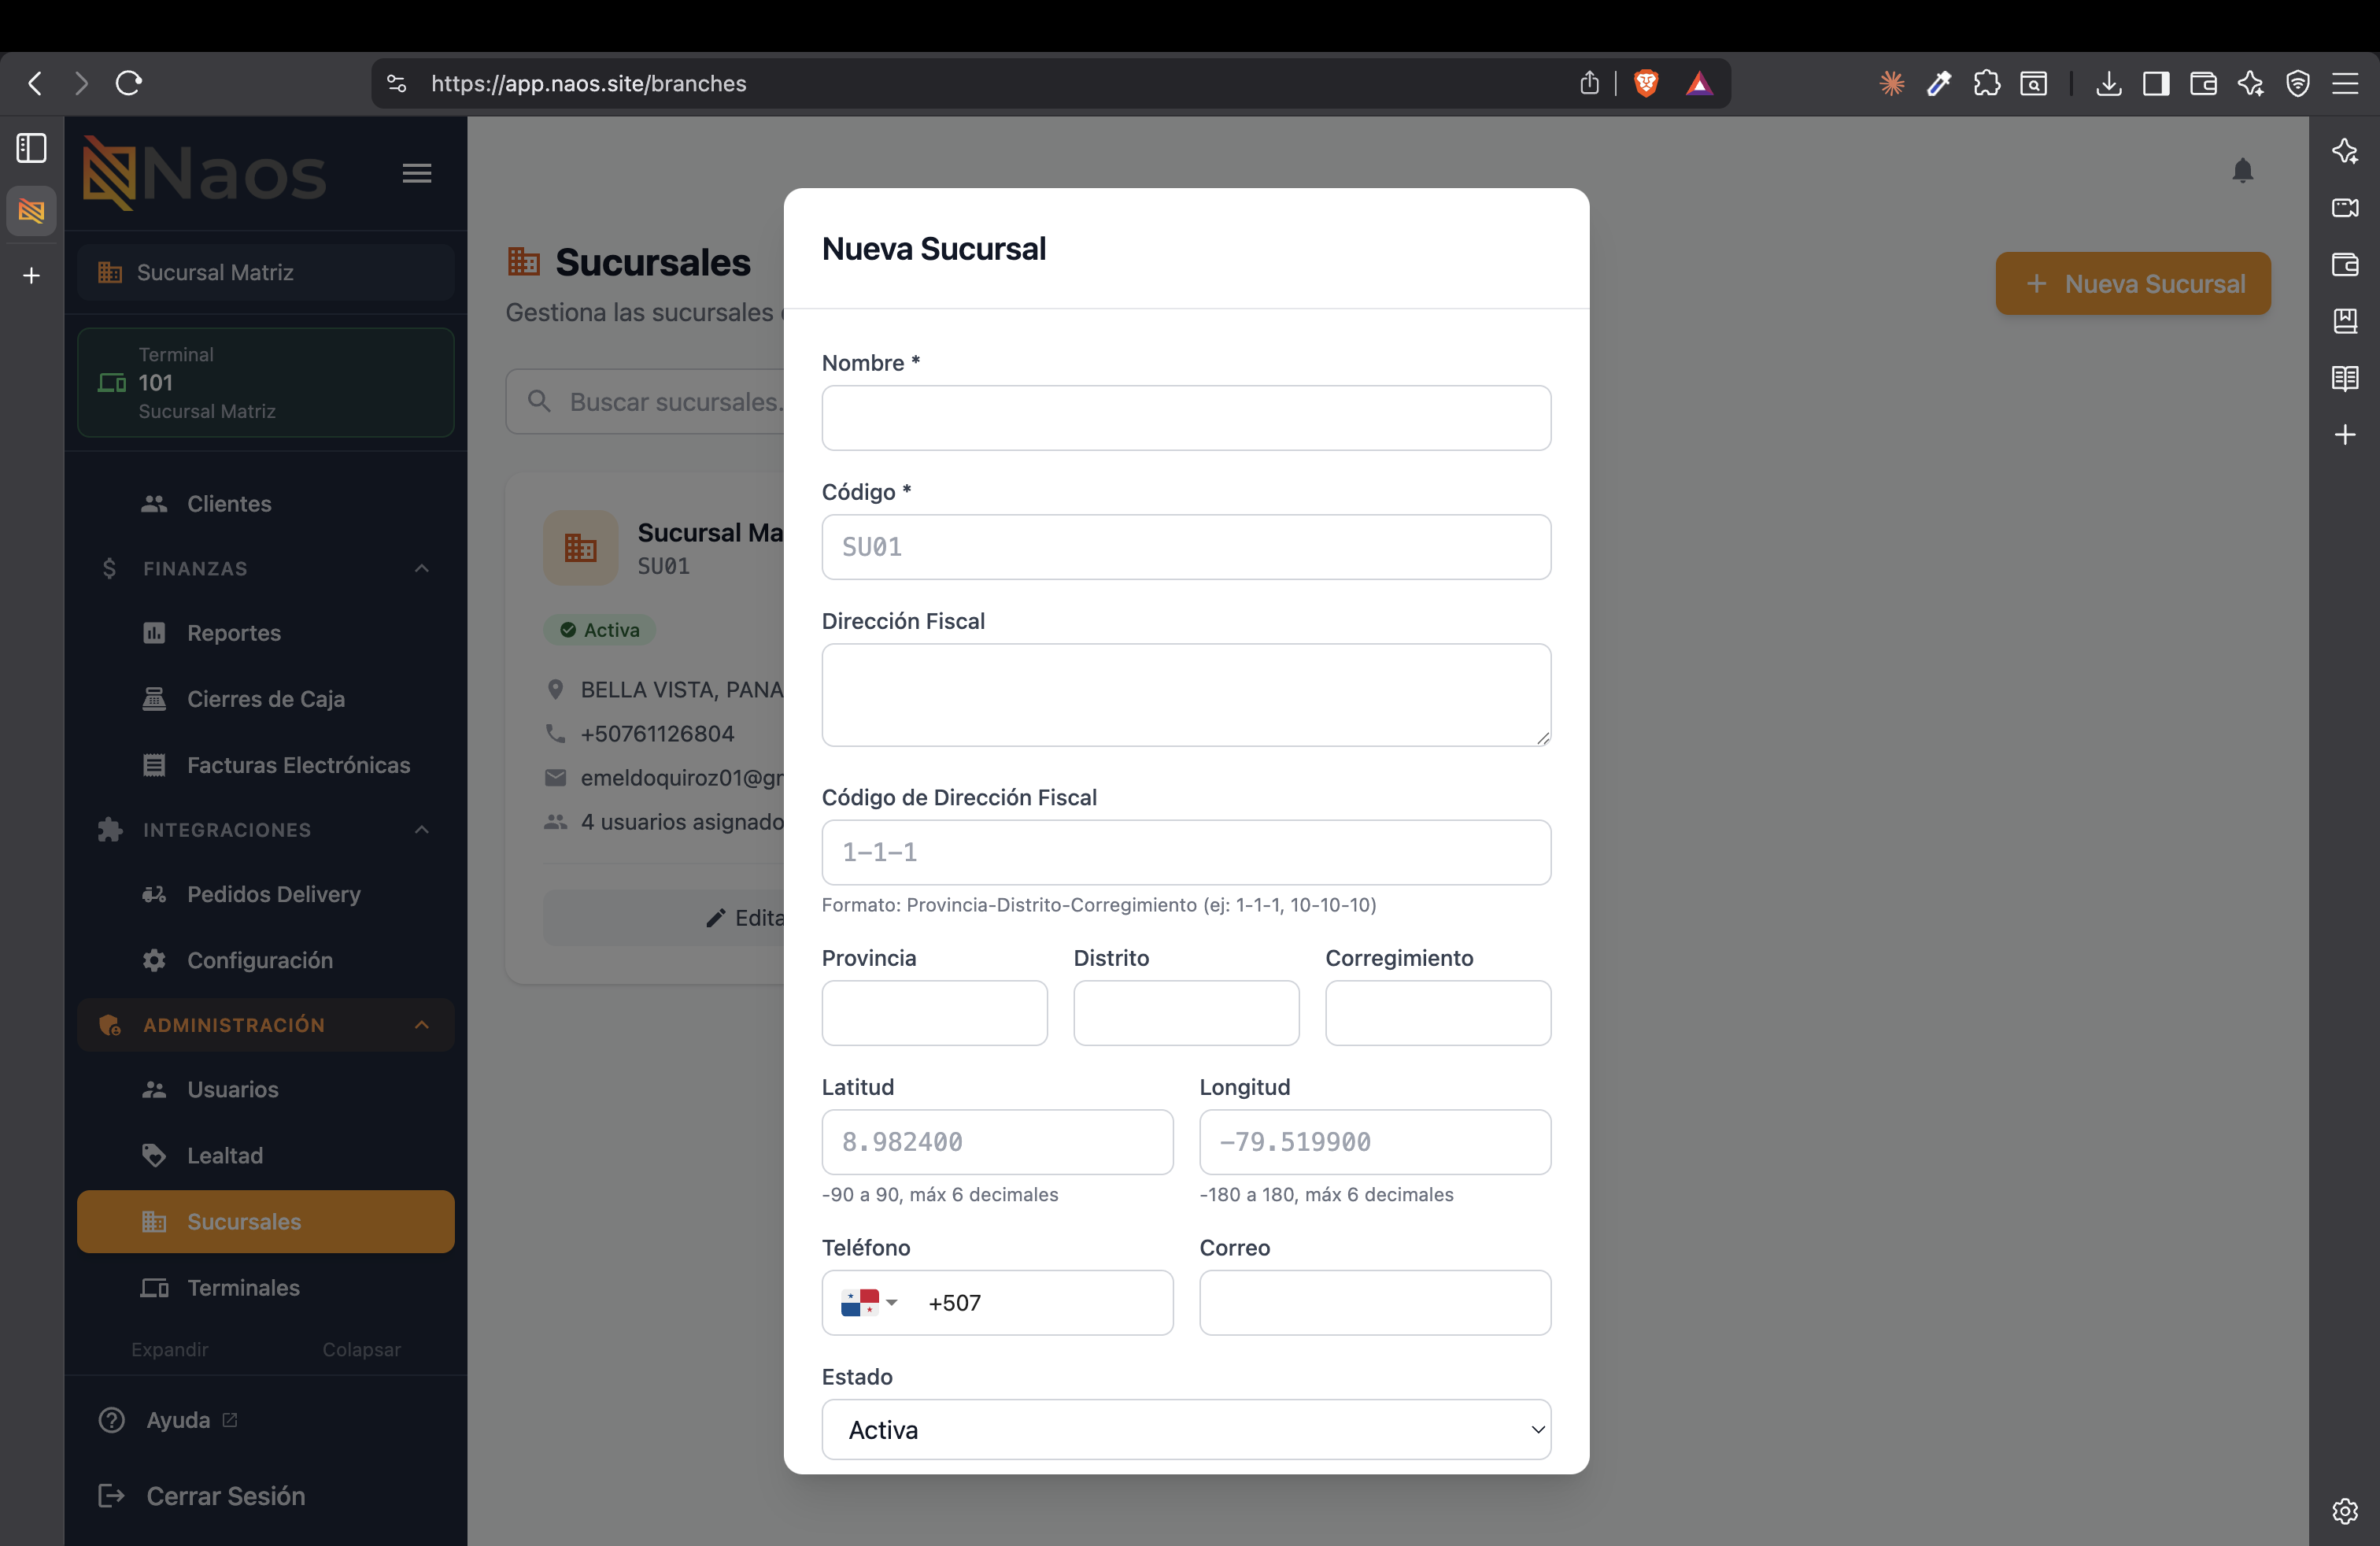Viewport: 2380px width, 1546px height.
Task: Open Brave Shields lion icon
Action: point(1646,83)
